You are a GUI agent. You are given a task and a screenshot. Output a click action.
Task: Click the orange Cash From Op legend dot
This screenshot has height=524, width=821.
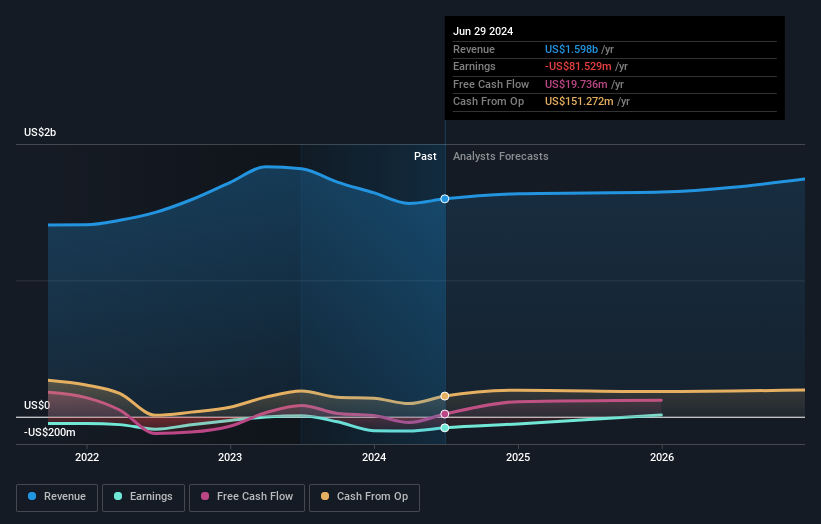tap(325, 496)
